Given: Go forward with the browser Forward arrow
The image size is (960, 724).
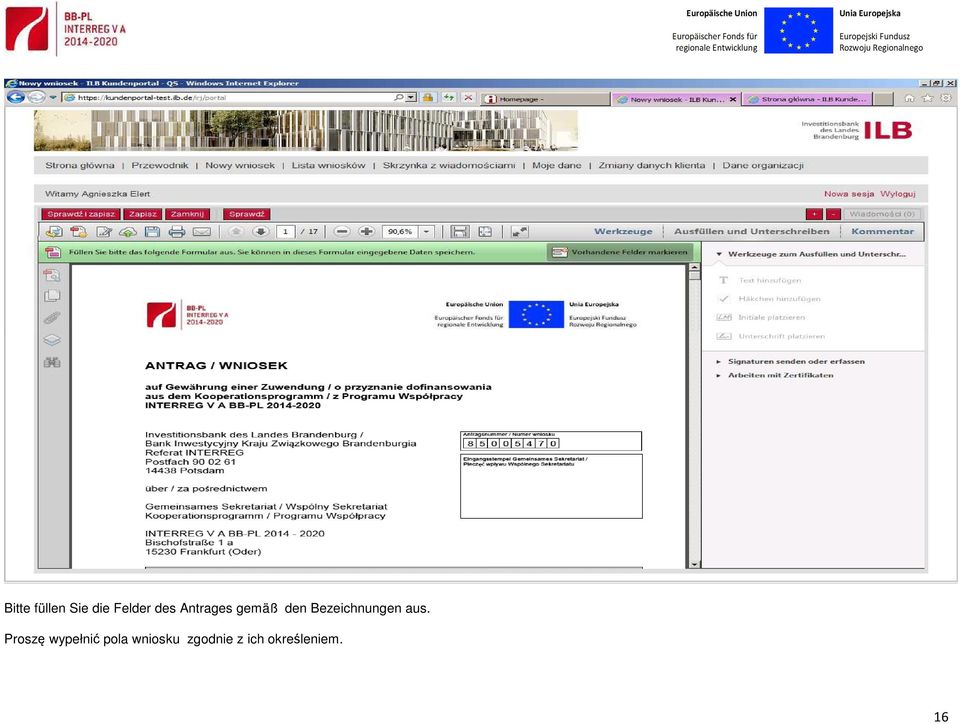Looking at the screenshot, I should [37, 97].
